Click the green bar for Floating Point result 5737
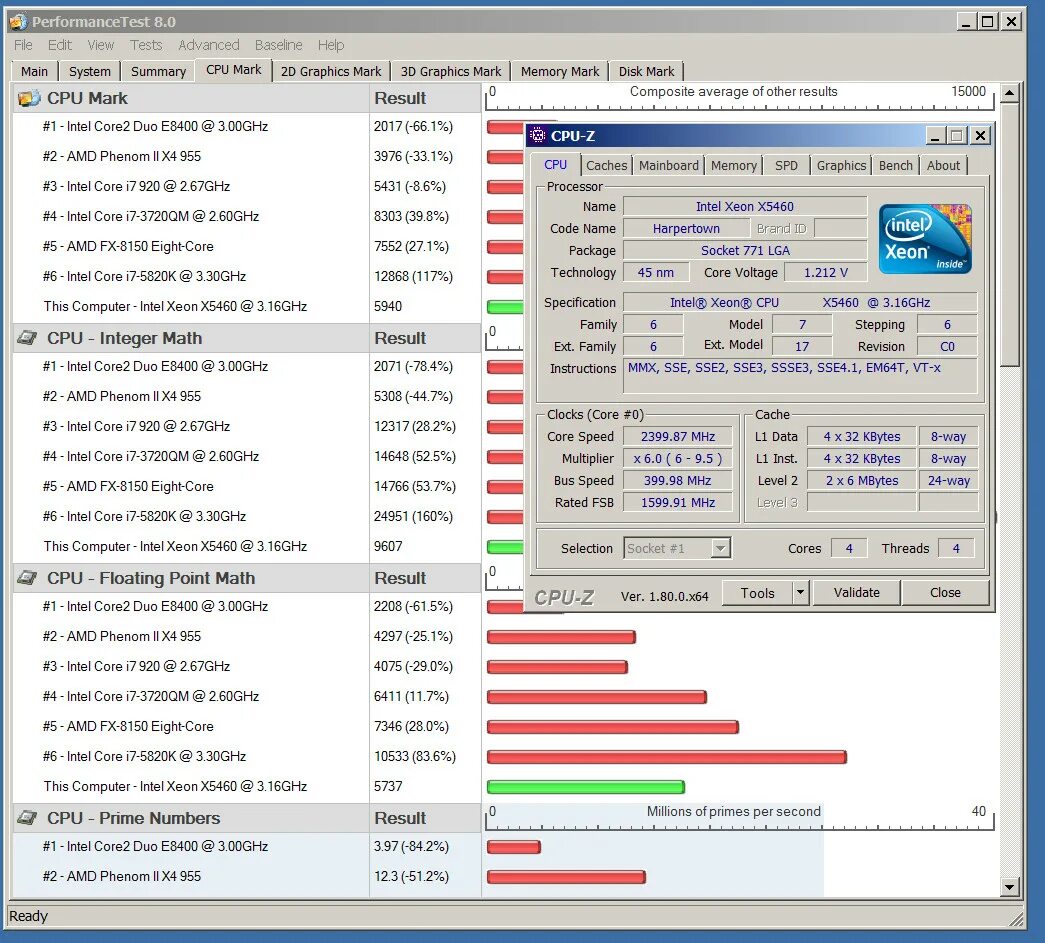Image resolution: width=1045 pixels, height=943 pixels. [586, 787]
